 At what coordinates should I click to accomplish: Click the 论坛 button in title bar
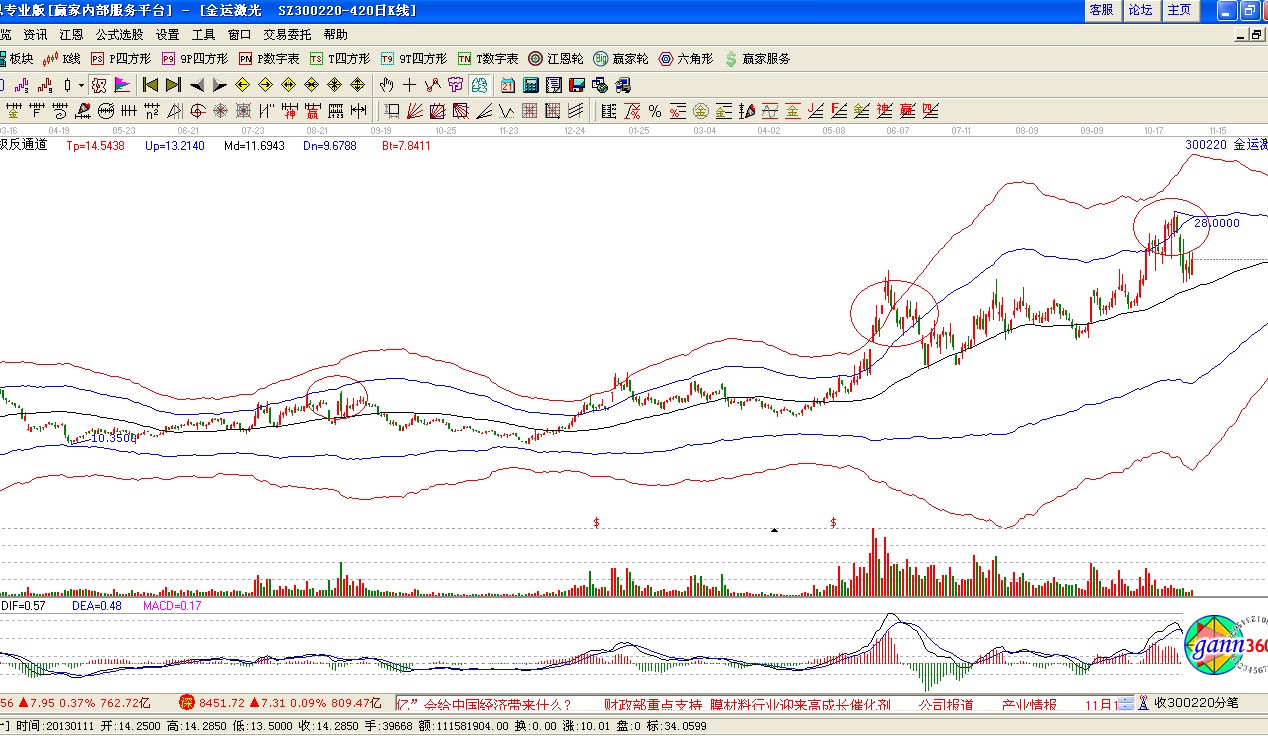point(1140,10)
